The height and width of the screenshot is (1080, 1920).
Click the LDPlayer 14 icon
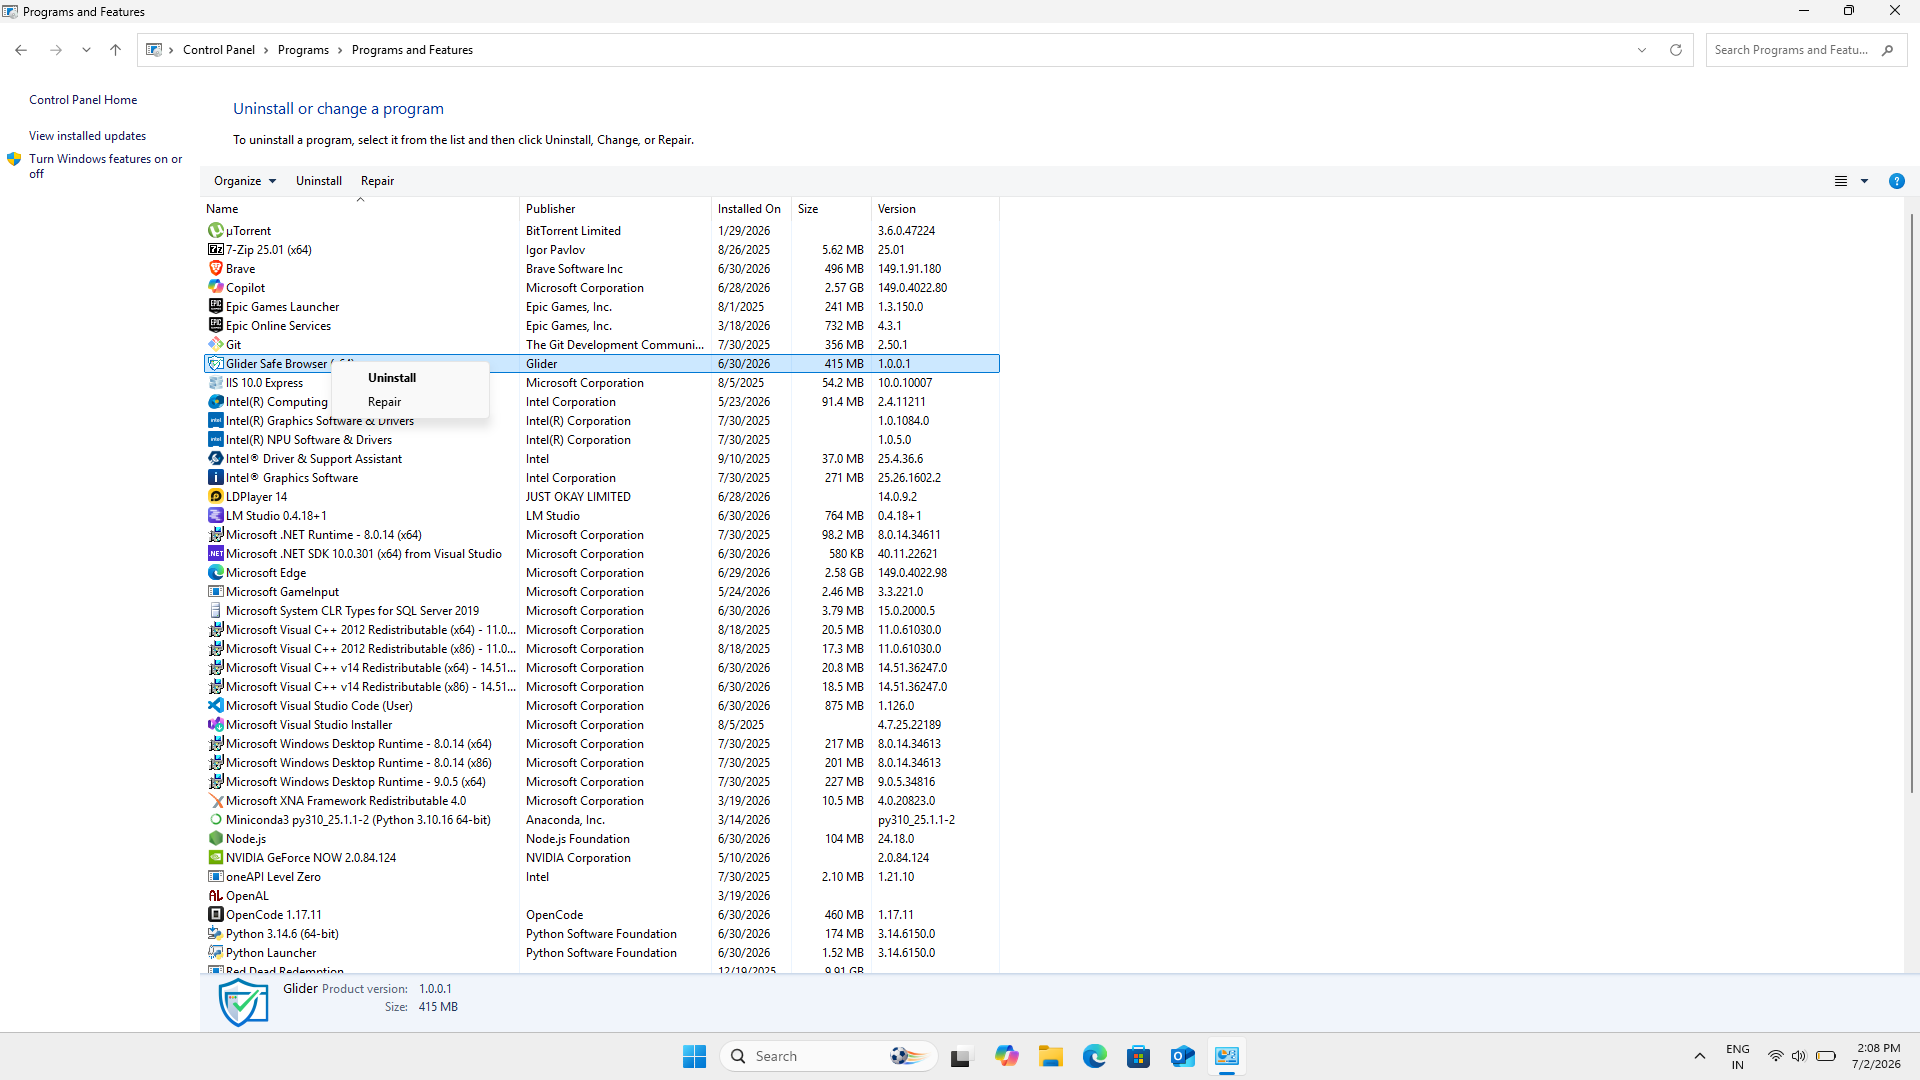click(x=215, y=497)
